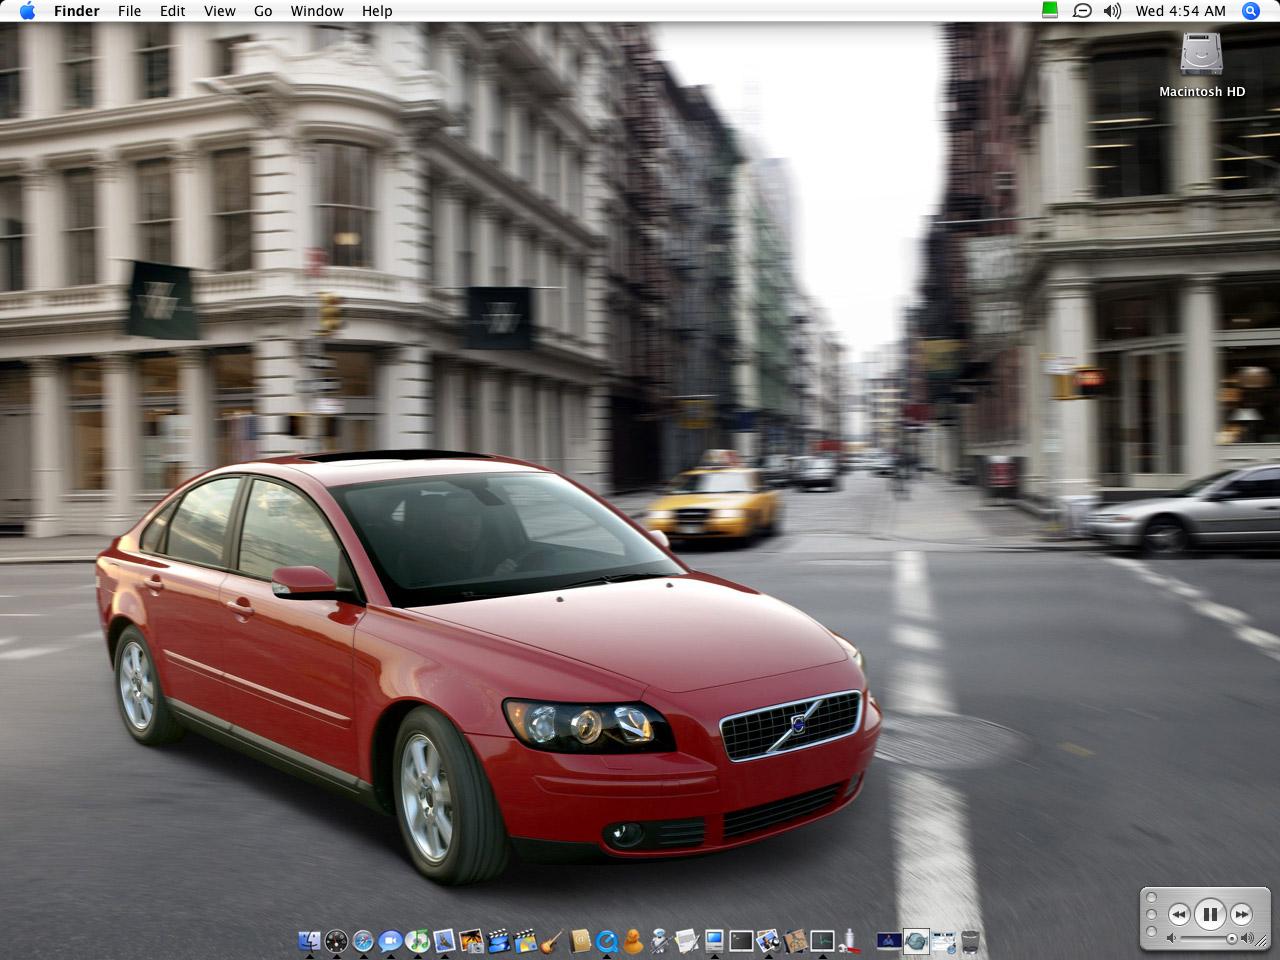The width and height of the screenshot is (1280, 960).
Task: Launch Automator via its robot Dock icon
Action: (659, 941)
